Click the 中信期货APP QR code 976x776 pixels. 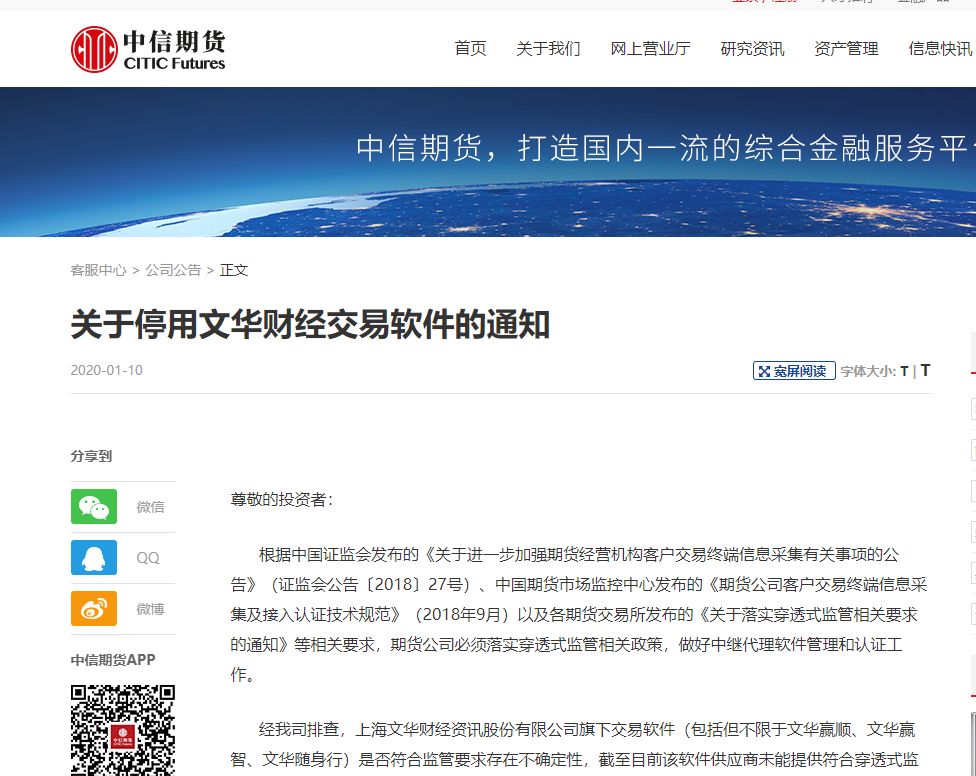[123, 730]
